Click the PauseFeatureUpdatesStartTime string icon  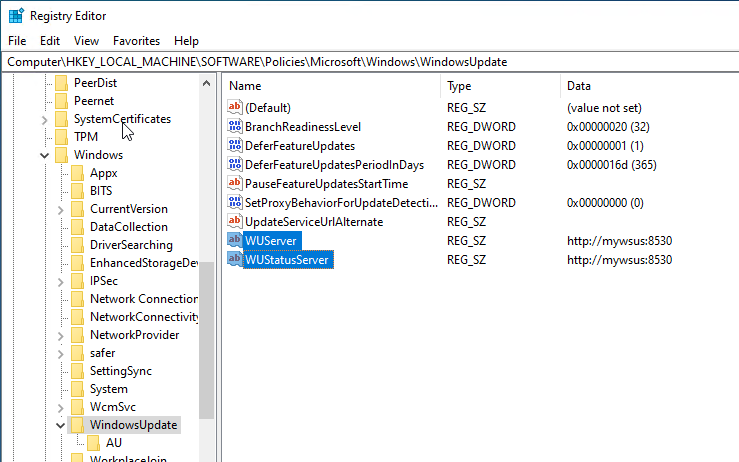coord(235,183)
